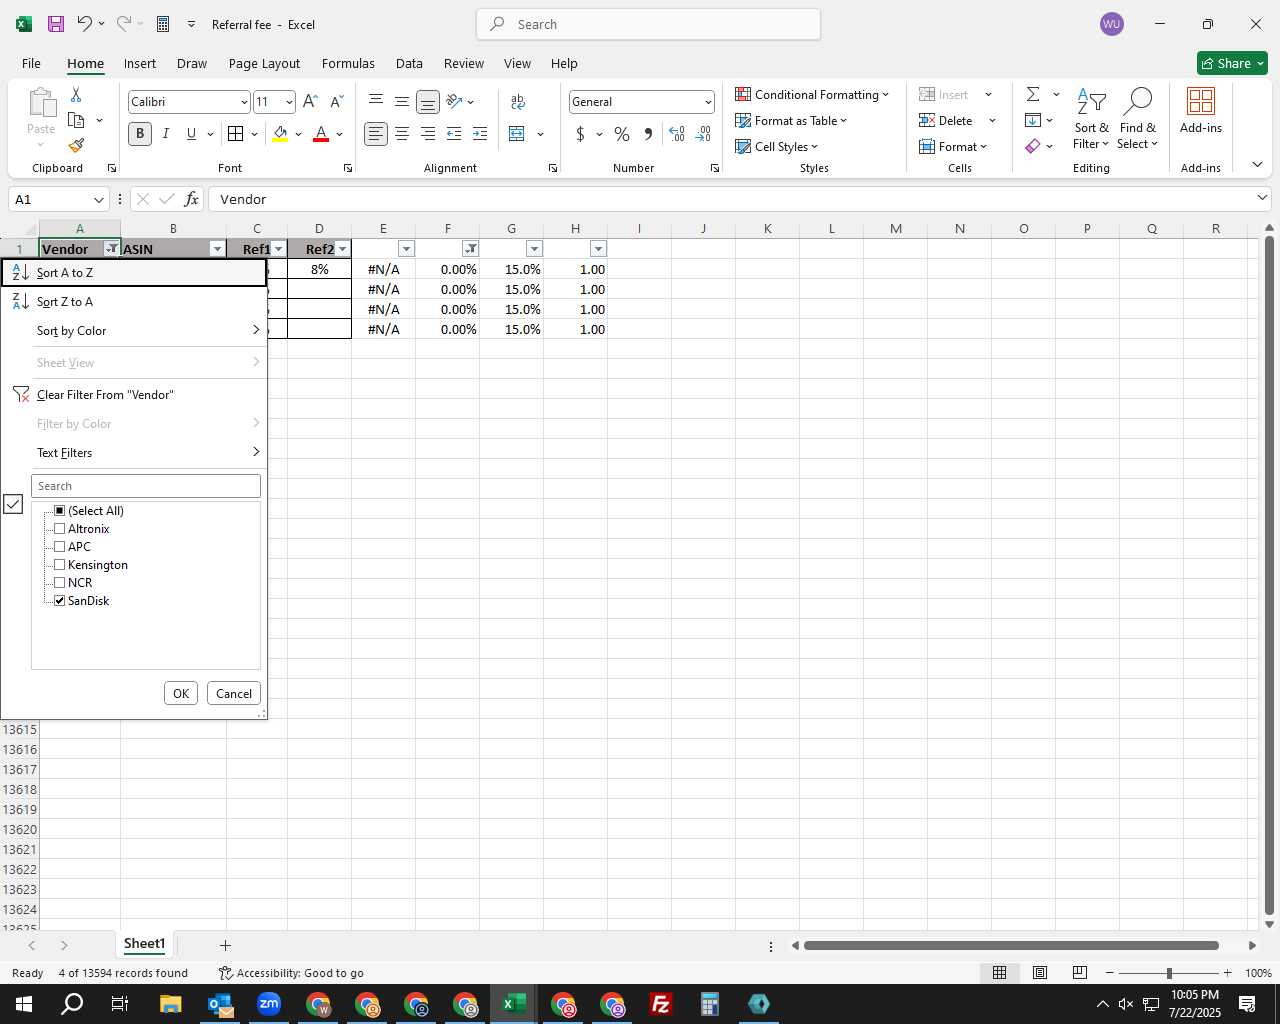1280x1024 pixels.
Task: Open the Ref2 column filter dropdown
Action: [x=343, y=249]
